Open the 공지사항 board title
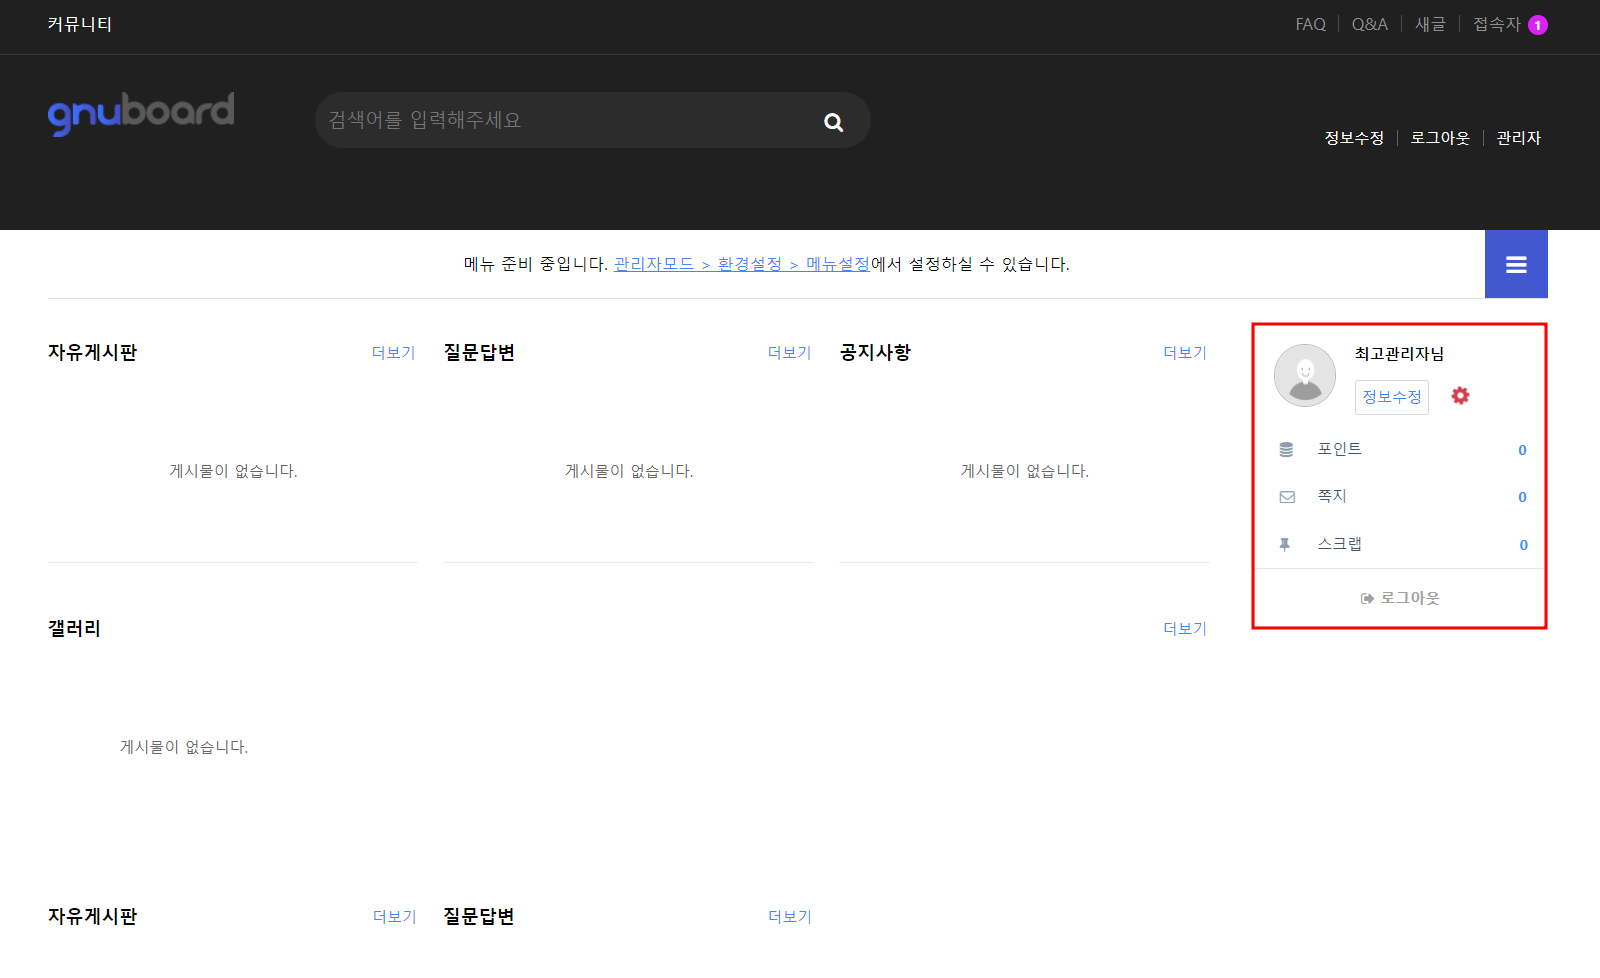 (x=875, y=353)
